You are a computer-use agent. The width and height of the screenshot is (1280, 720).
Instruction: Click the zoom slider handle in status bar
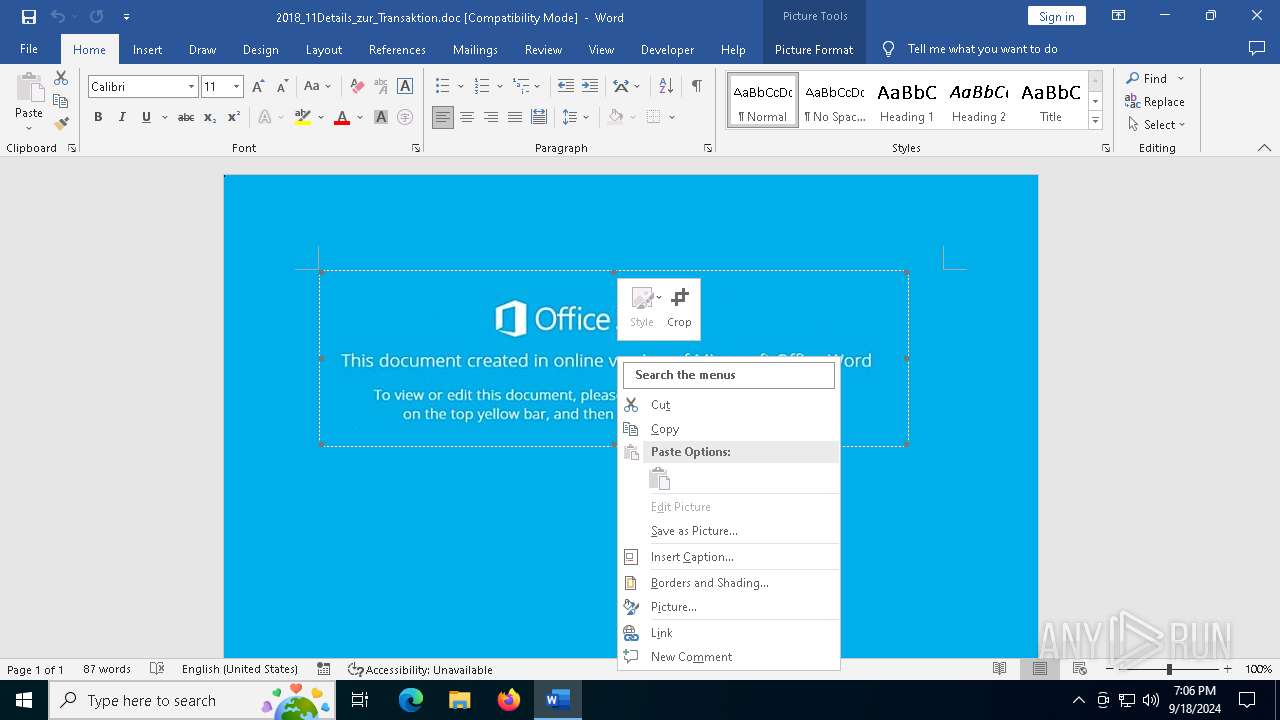tap(1168, 669)
